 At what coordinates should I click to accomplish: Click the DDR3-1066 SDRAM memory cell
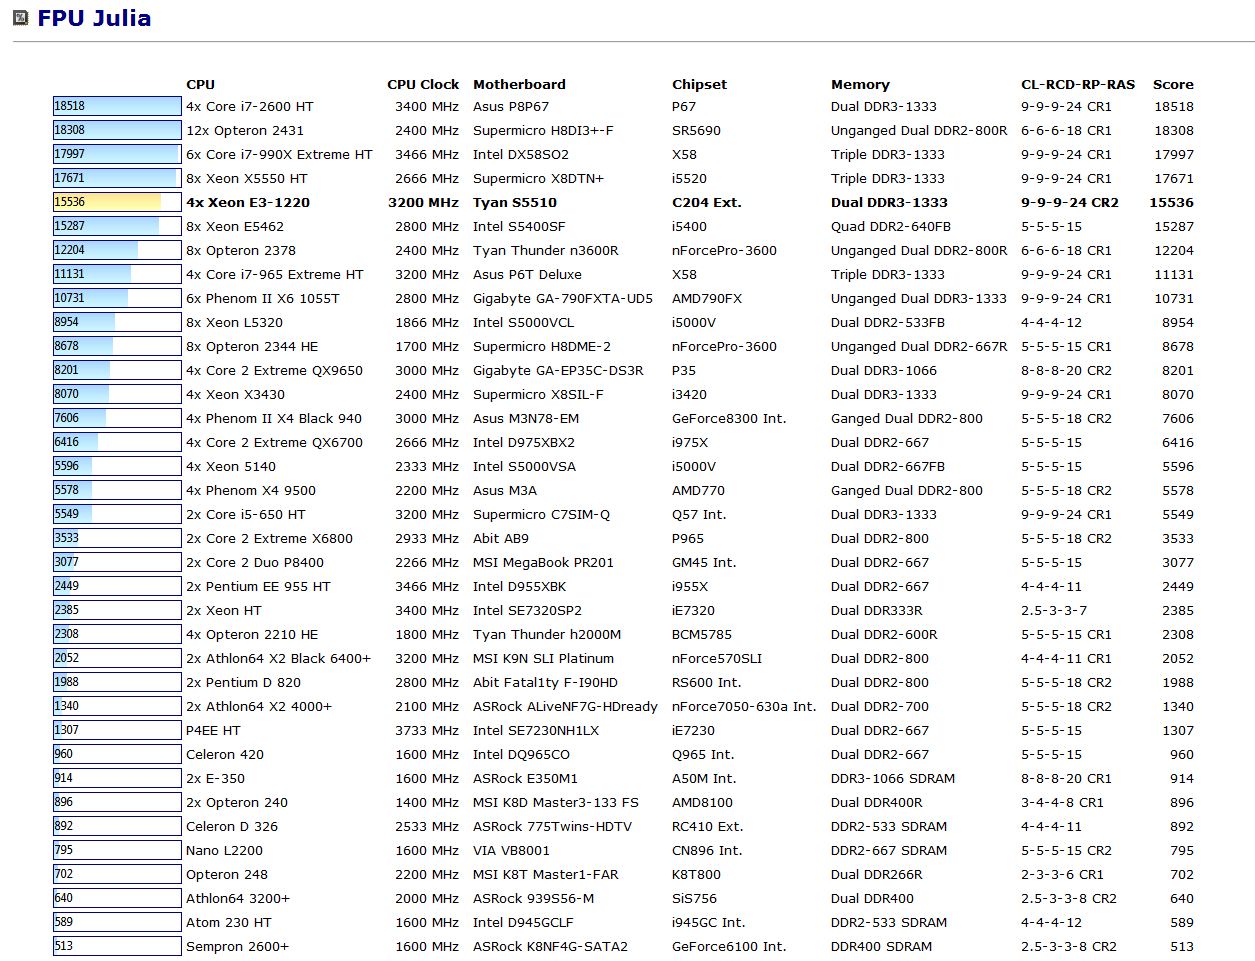(893, 778)
